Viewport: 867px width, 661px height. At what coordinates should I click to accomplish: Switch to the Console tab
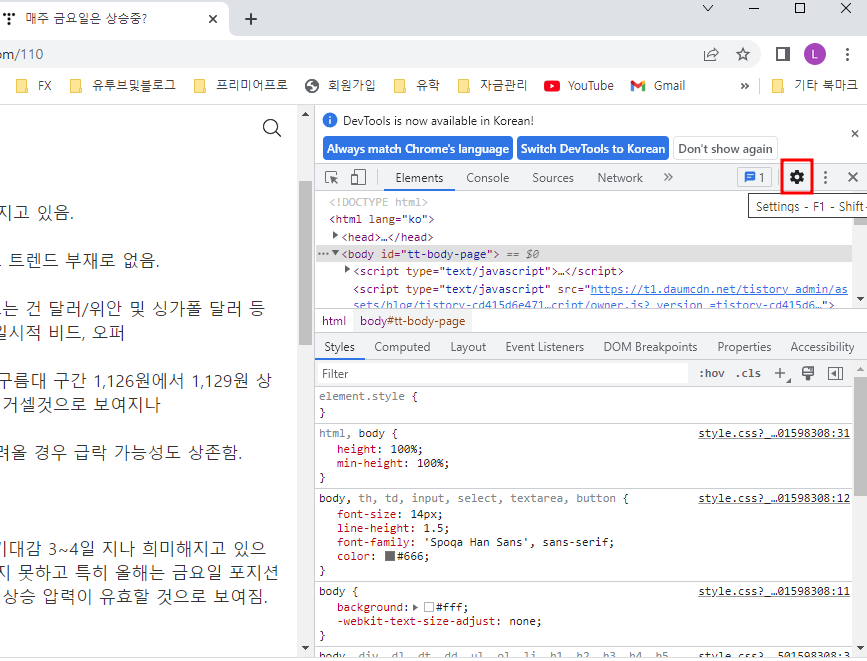pos(487,178)
